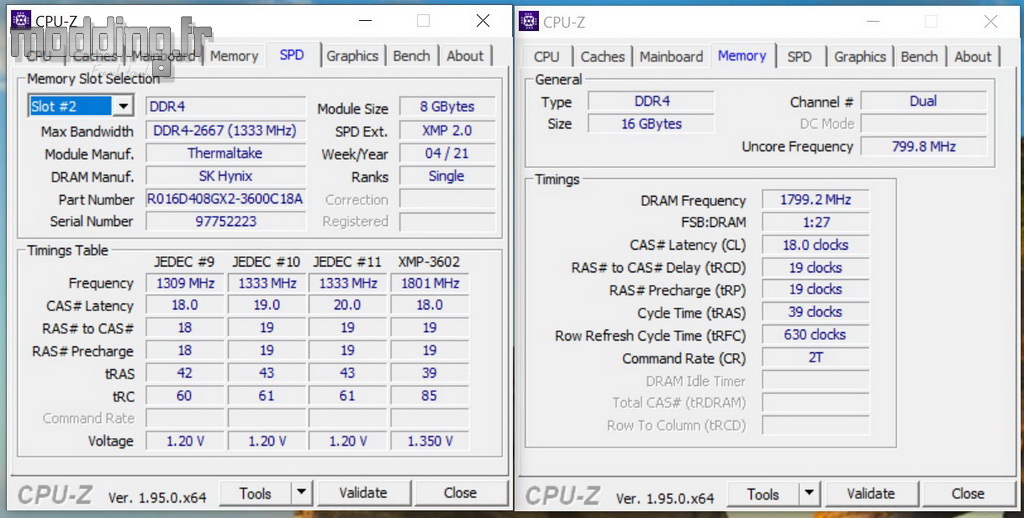Close left CPU-Z window with X
The image size is (1024, 518).
tap(483, 21)
